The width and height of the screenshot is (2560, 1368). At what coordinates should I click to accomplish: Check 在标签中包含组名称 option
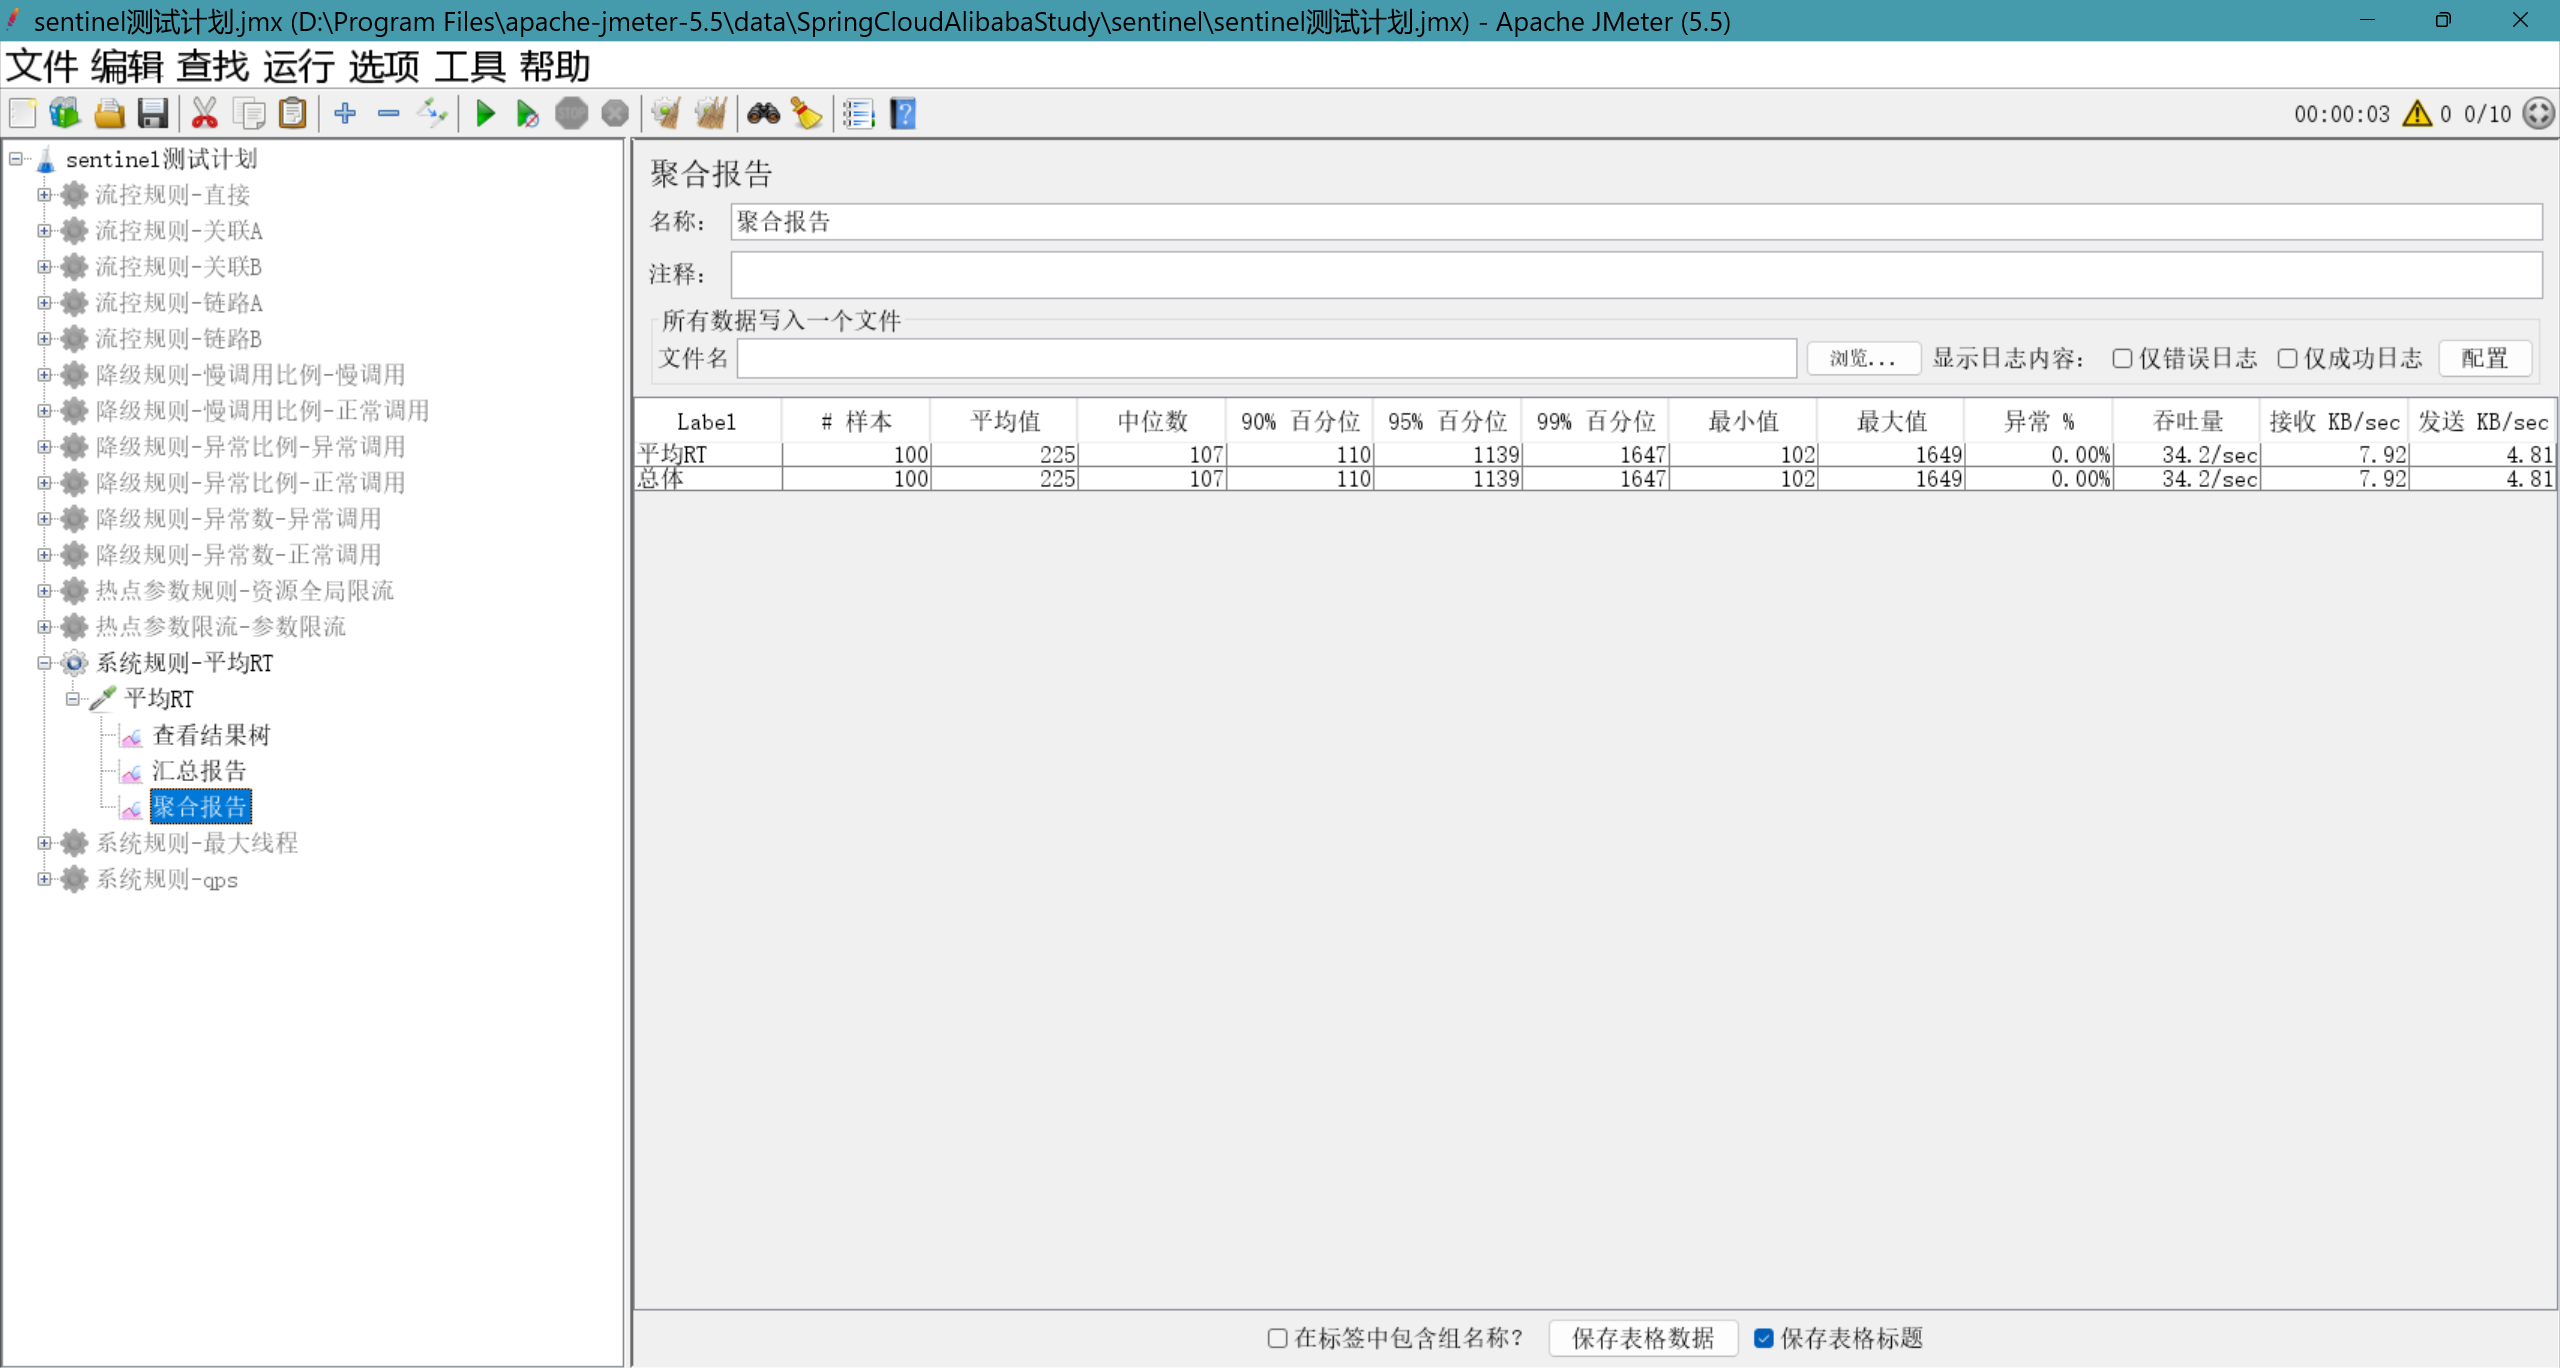tap(1275, 1338)
